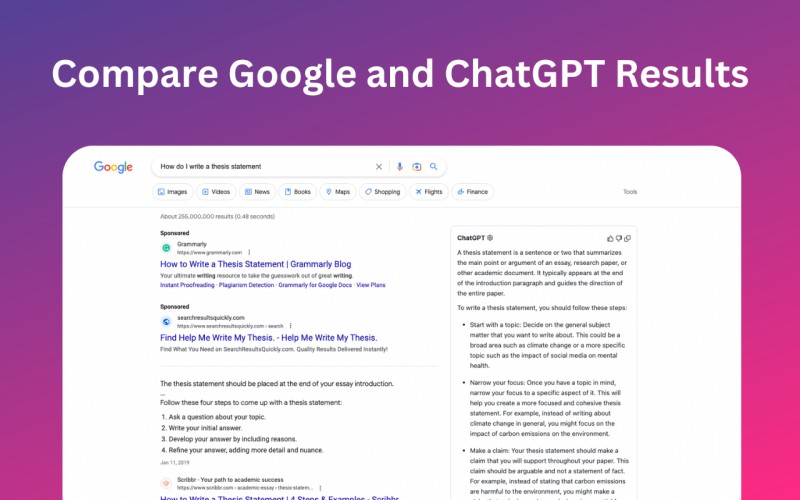The image size is (800, 500).
Task: Click the 'About 255,000,000 results' text
Action: [x=217, y=216]
